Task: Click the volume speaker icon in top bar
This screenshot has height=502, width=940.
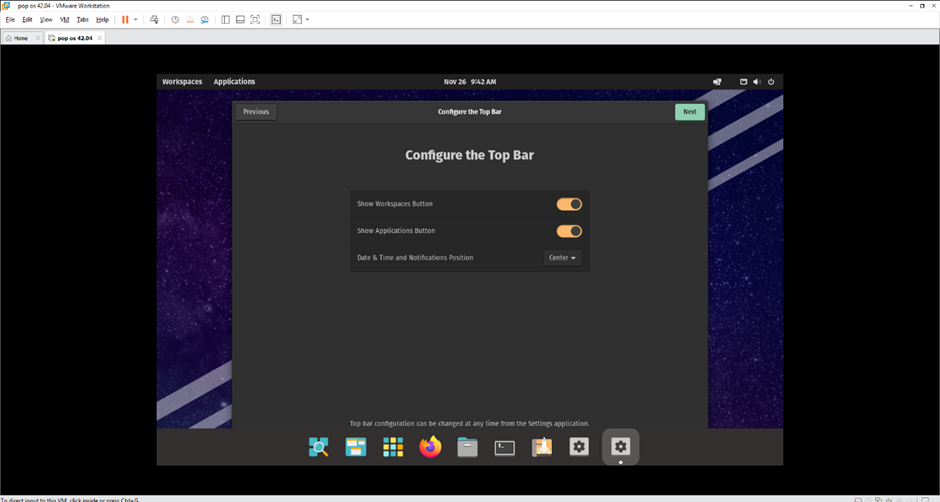Action: tap(757, 82)
